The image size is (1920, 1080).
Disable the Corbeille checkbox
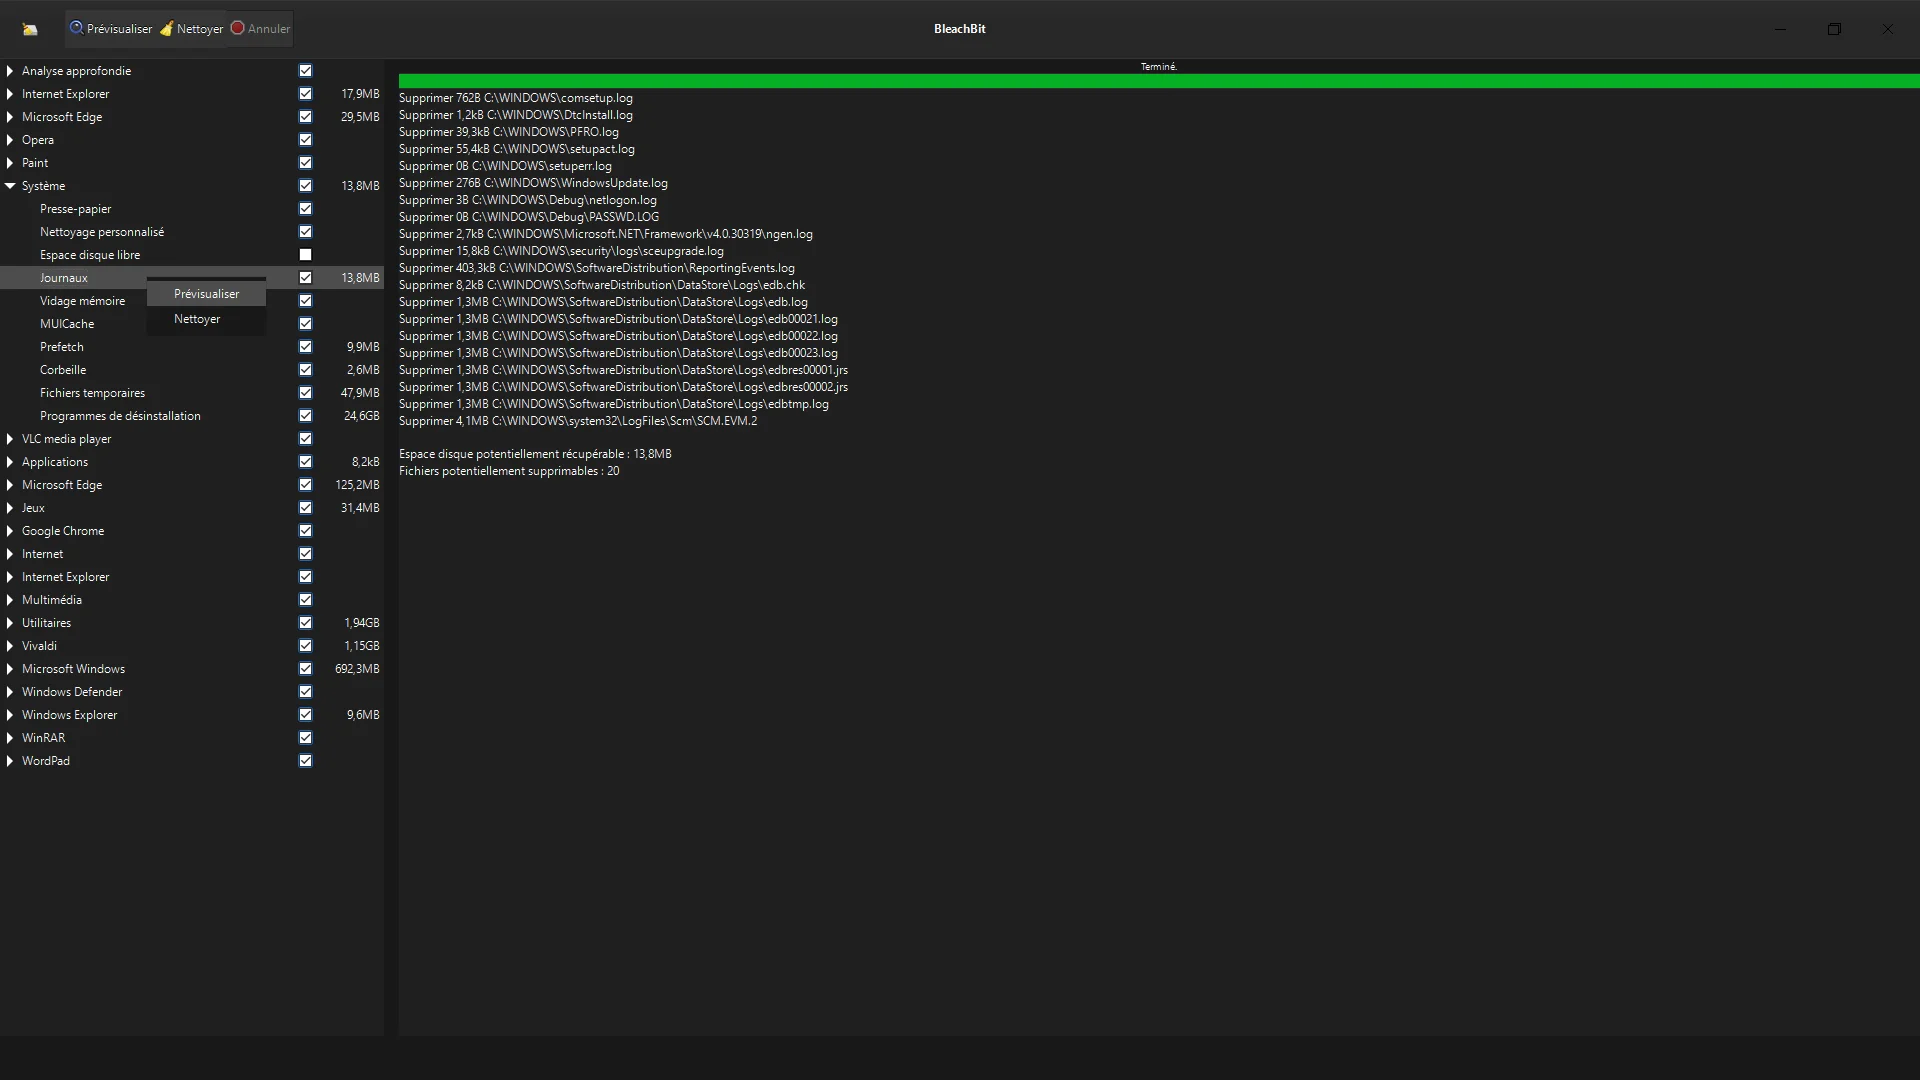[x=305, y=370]
